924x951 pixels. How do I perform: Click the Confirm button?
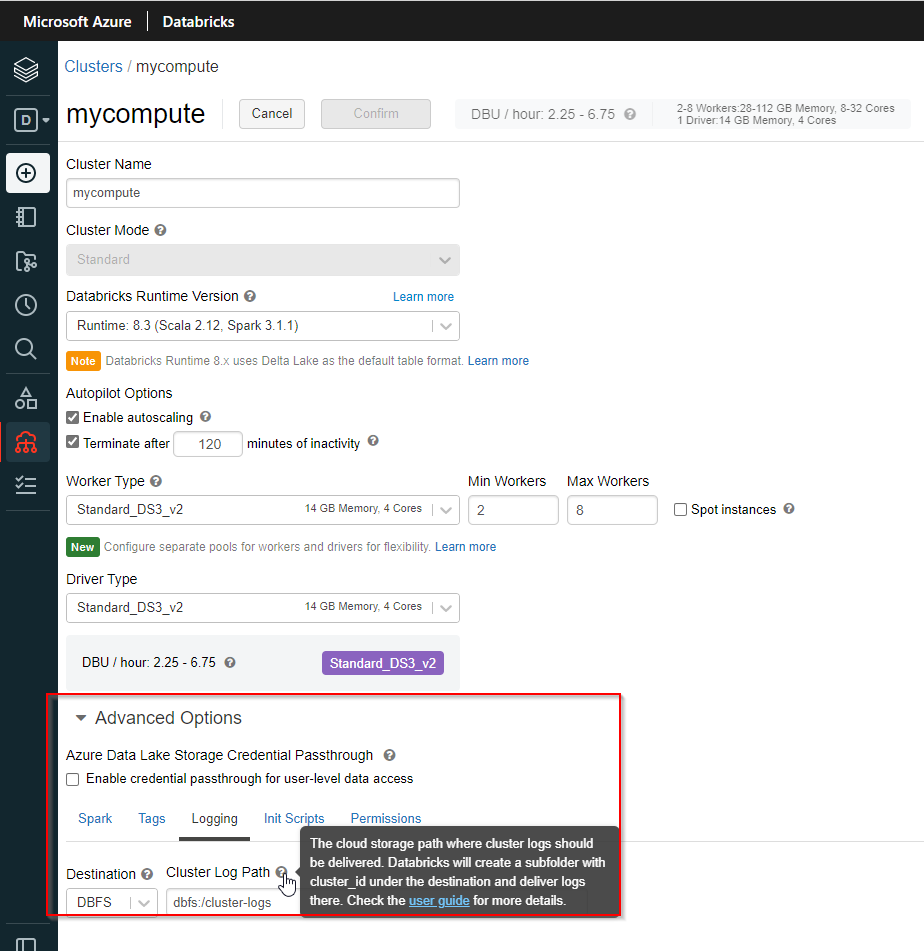[376, 113]
